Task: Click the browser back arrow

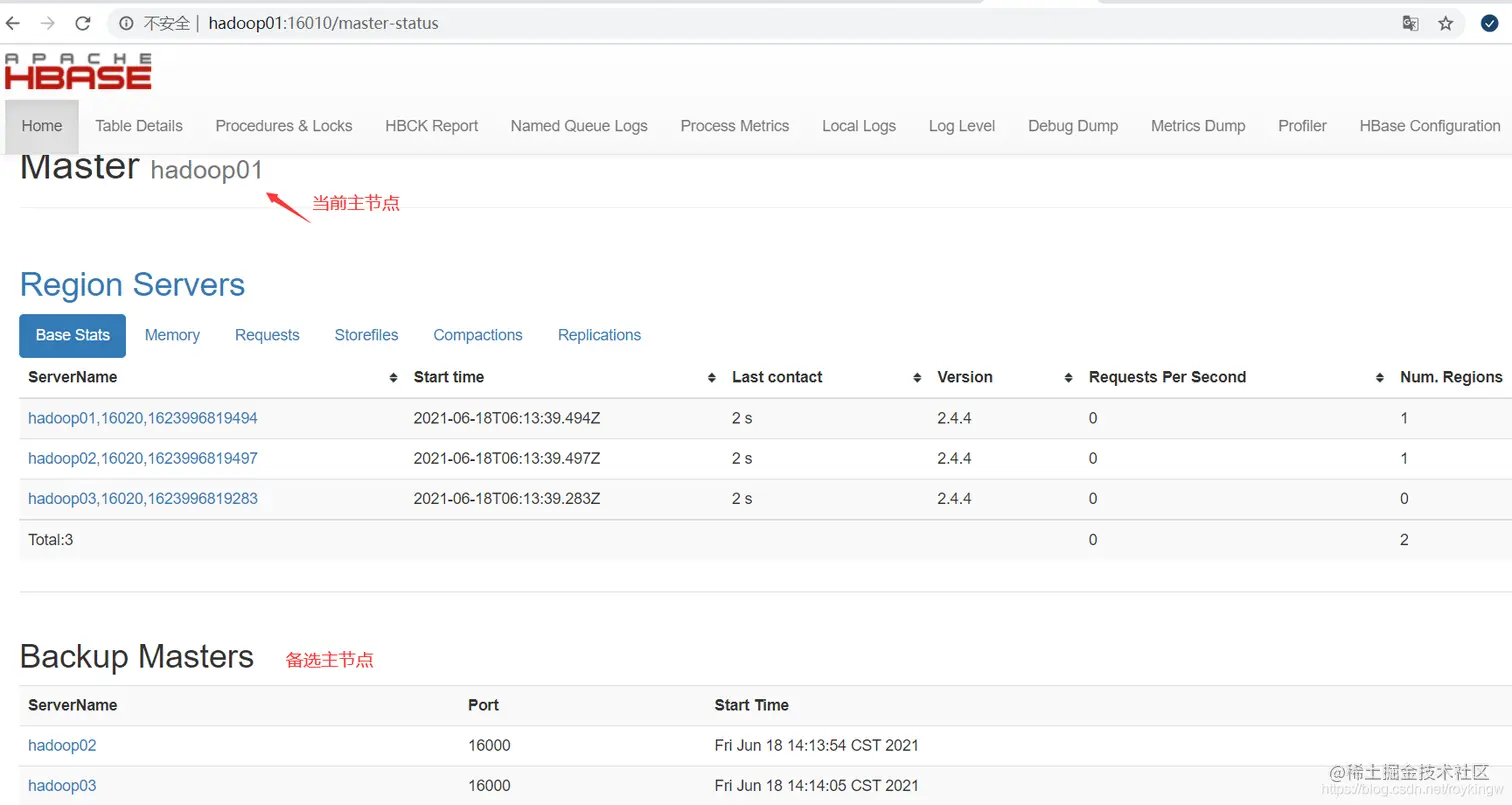Action: pos(14,23)
